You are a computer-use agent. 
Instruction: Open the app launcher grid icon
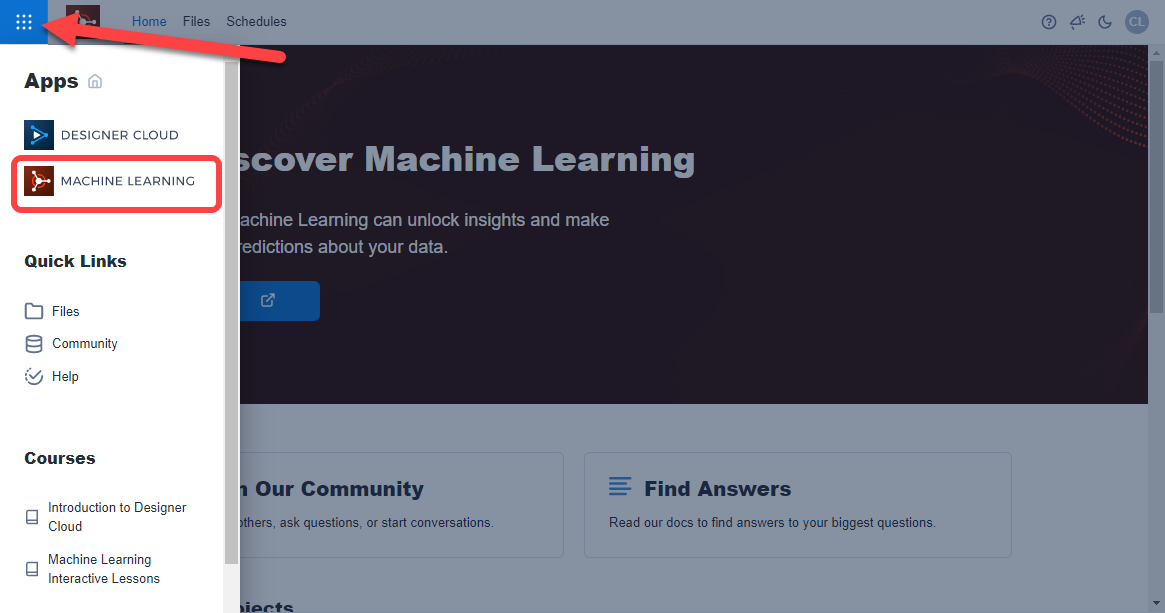click(x=23, y=21)
